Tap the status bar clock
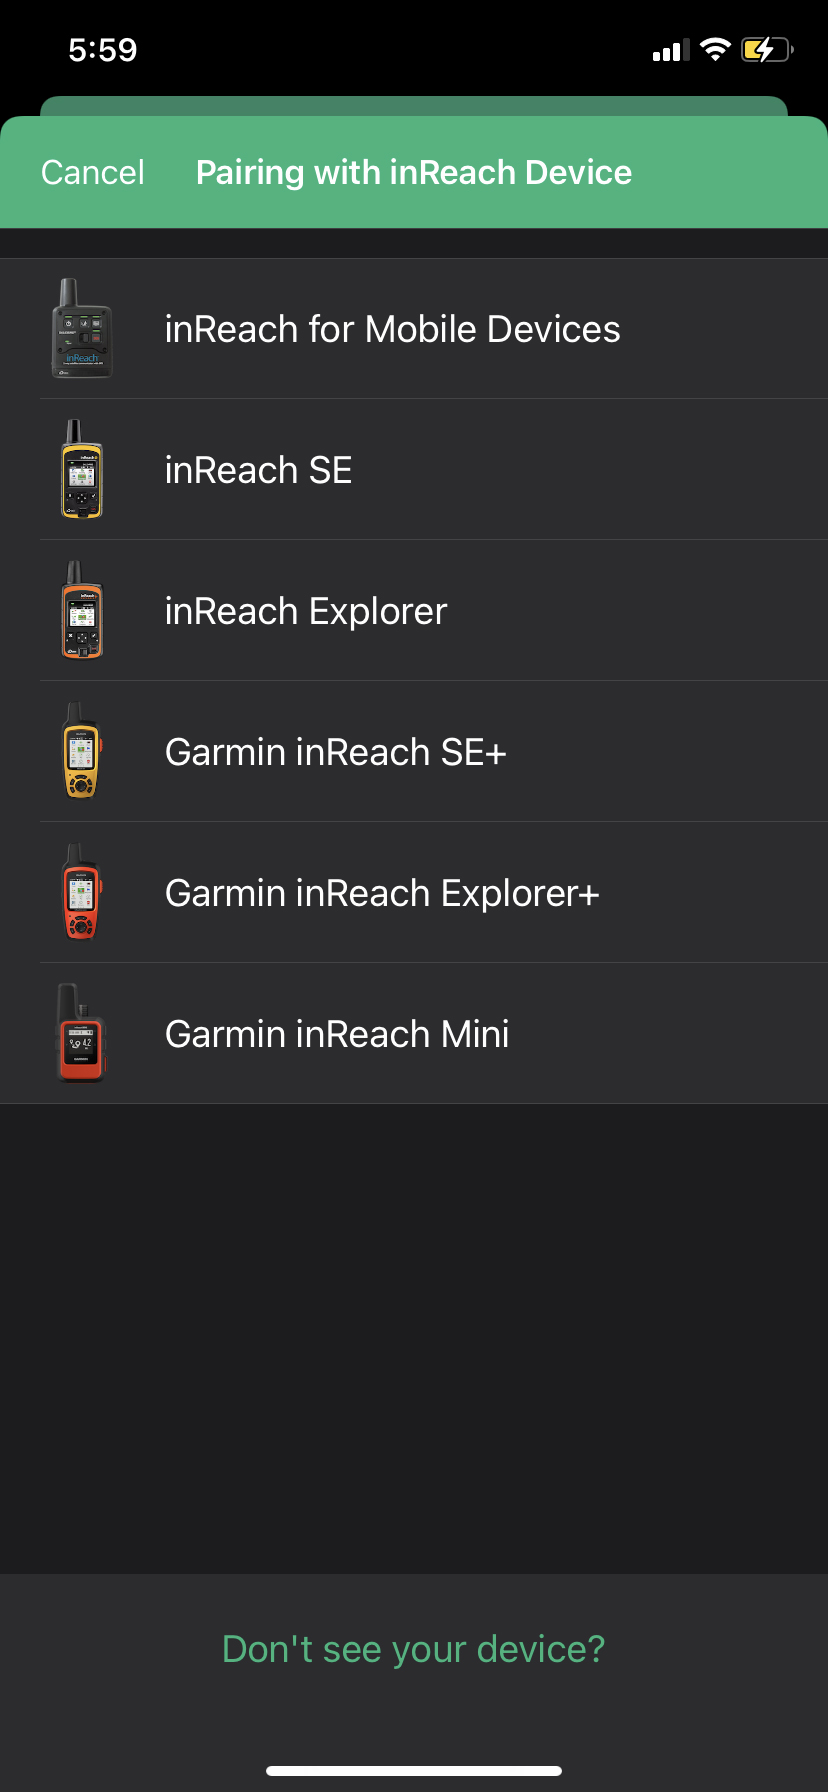 click(103, 50)
